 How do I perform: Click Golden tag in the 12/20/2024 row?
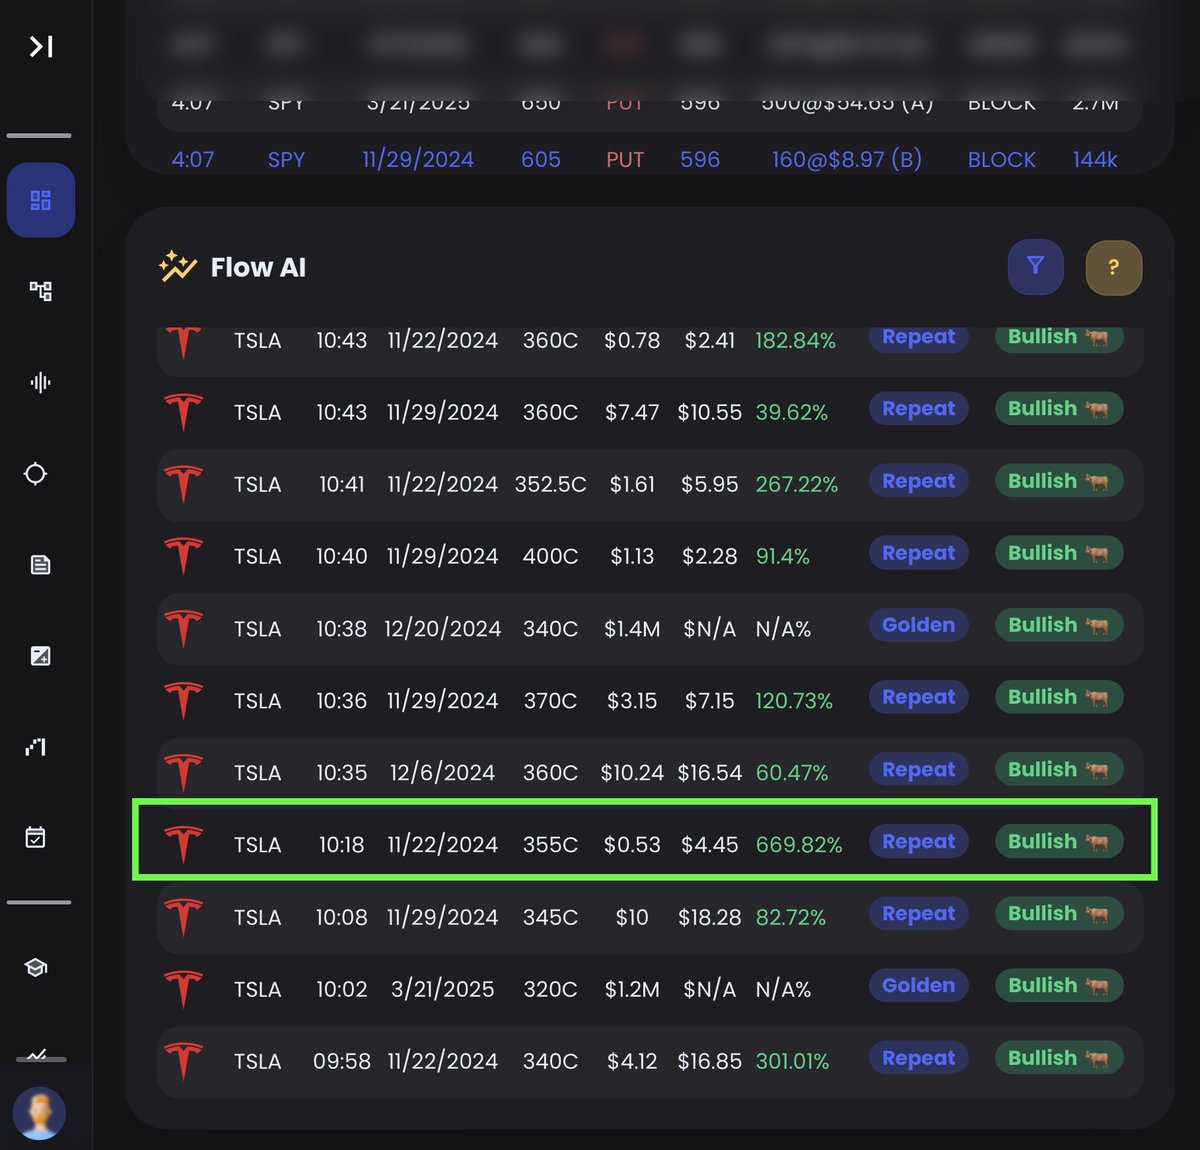click(x=918, y=625)
